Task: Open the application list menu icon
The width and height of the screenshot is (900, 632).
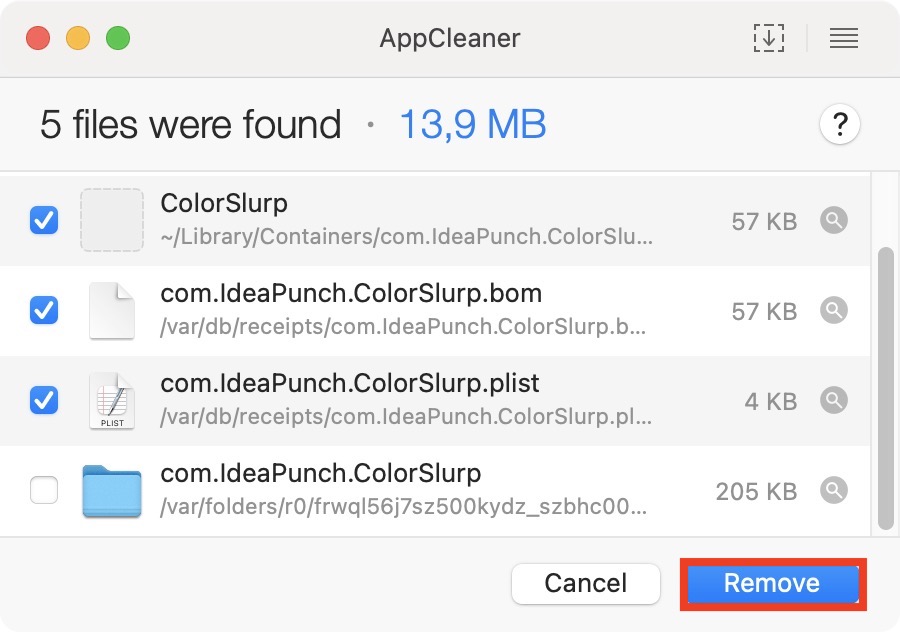Action: [x=844, y=38]
